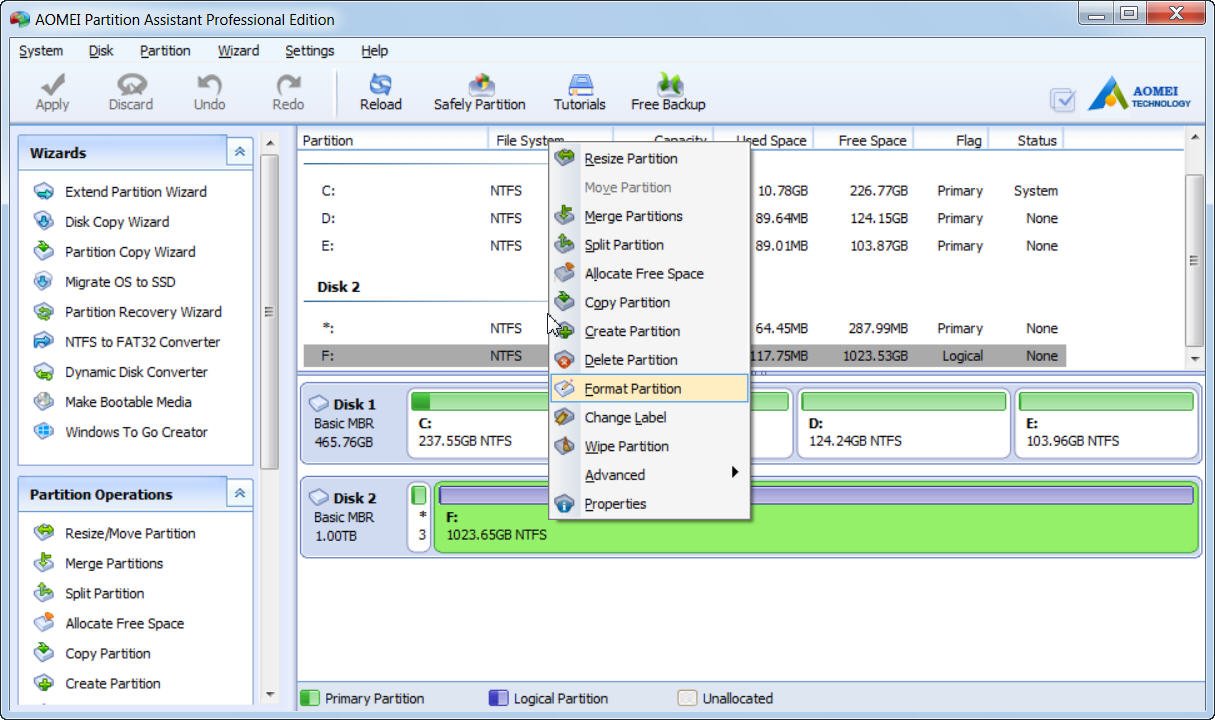
Task: Open the Partition menu
Action: click(x=165, y=51)
